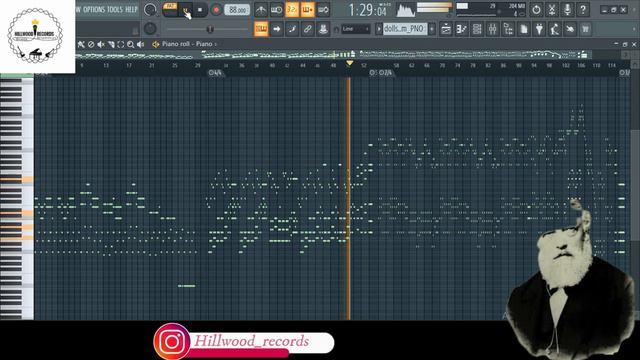The height and width of the screenshot is (360, 640).
Task: Open the help question mark icon
Action: coord(583,9)
